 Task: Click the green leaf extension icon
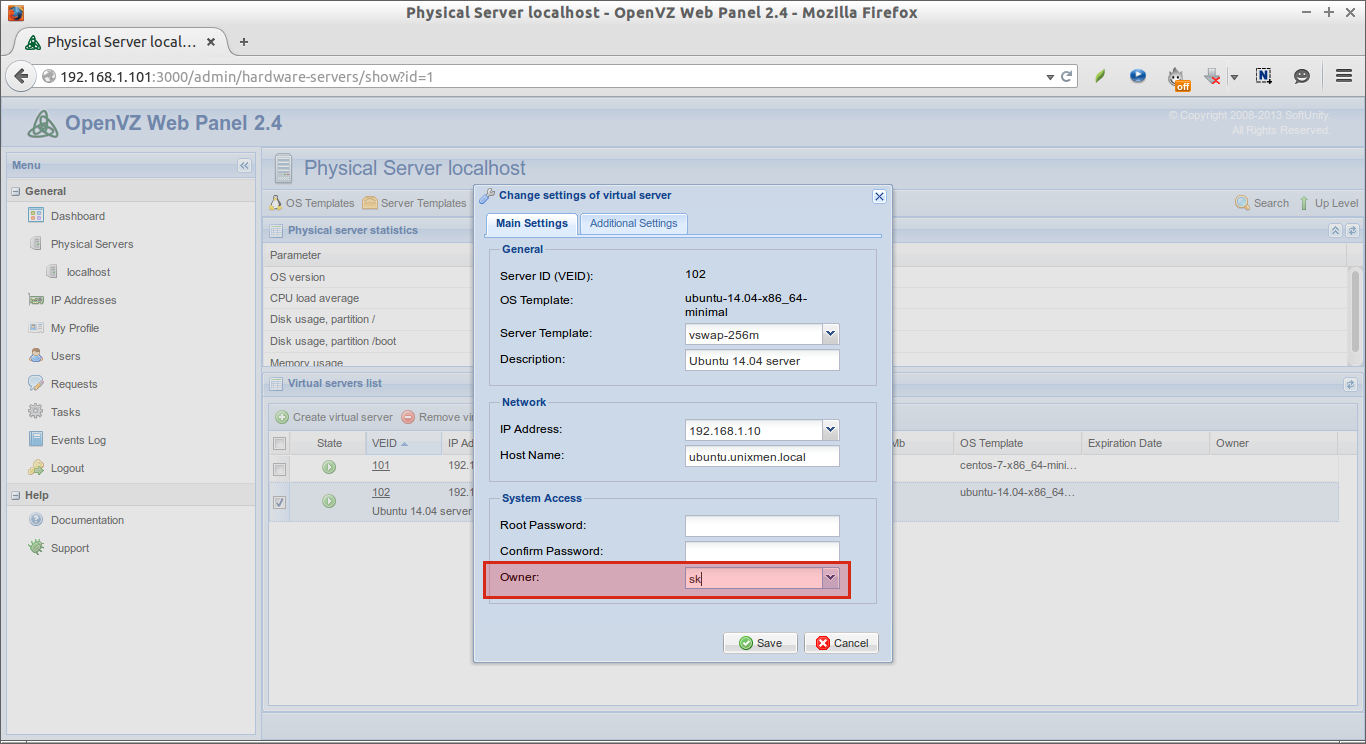tap(1100, 76)
